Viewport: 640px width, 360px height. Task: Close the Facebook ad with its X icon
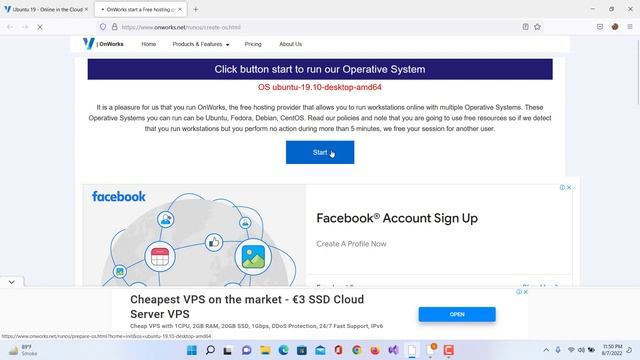(x=569, y=187)
